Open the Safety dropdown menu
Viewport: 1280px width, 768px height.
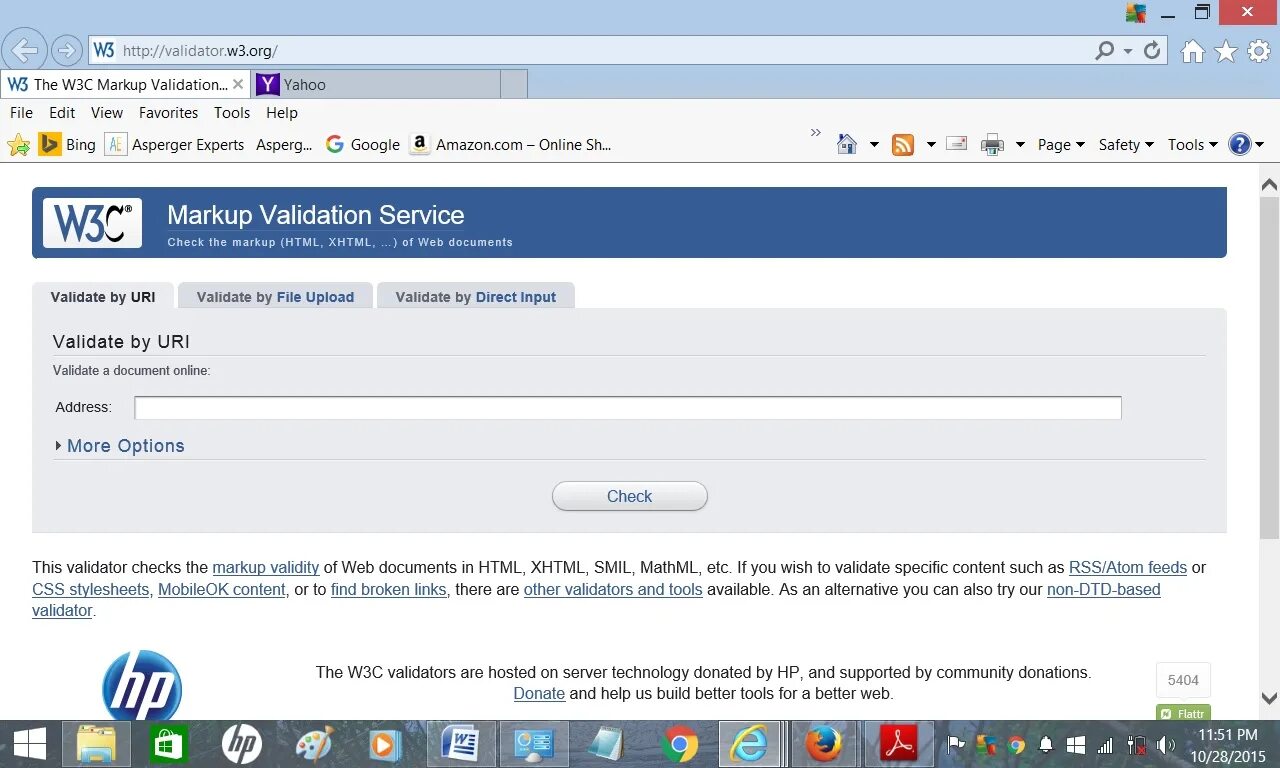coord(1126,145)
